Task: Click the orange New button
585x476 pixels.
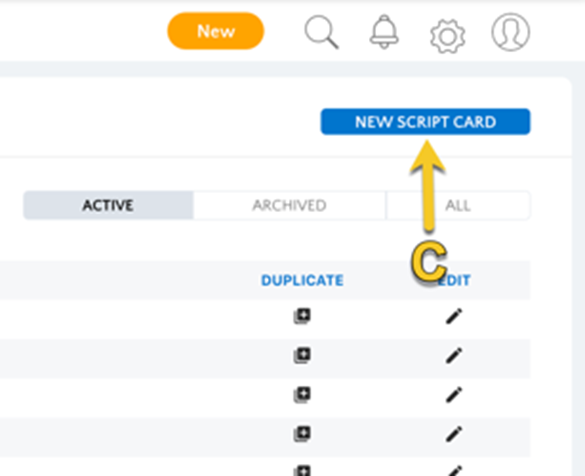Action: [216, 31]
